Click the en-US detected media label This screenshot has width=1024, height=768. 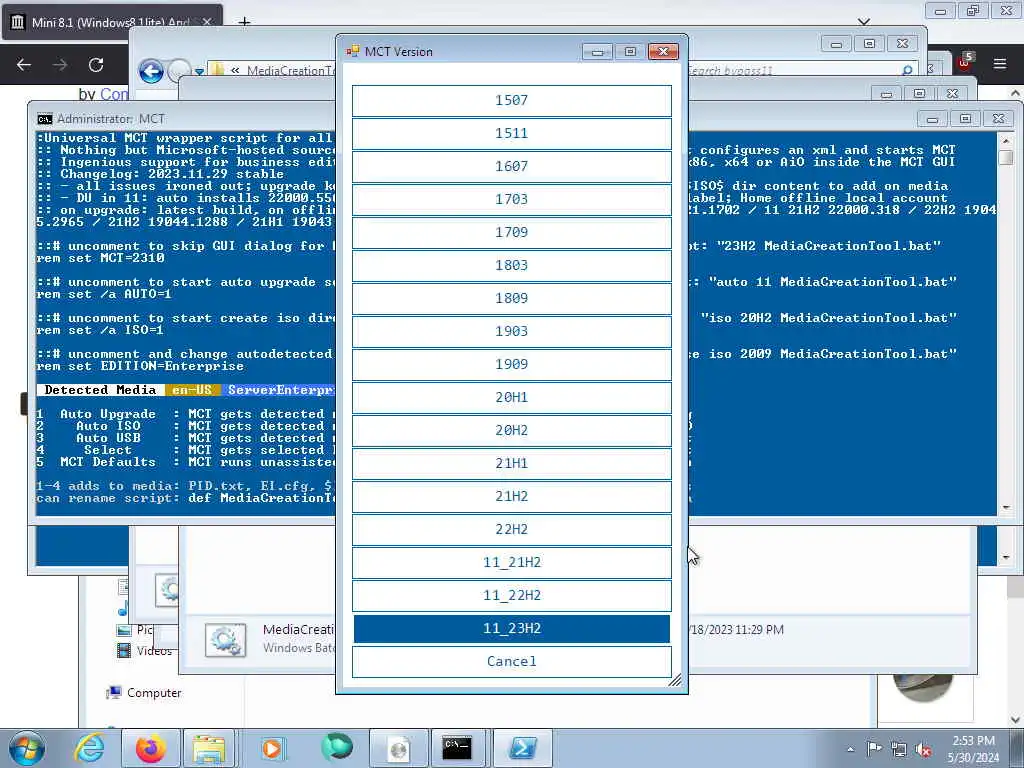192,390
